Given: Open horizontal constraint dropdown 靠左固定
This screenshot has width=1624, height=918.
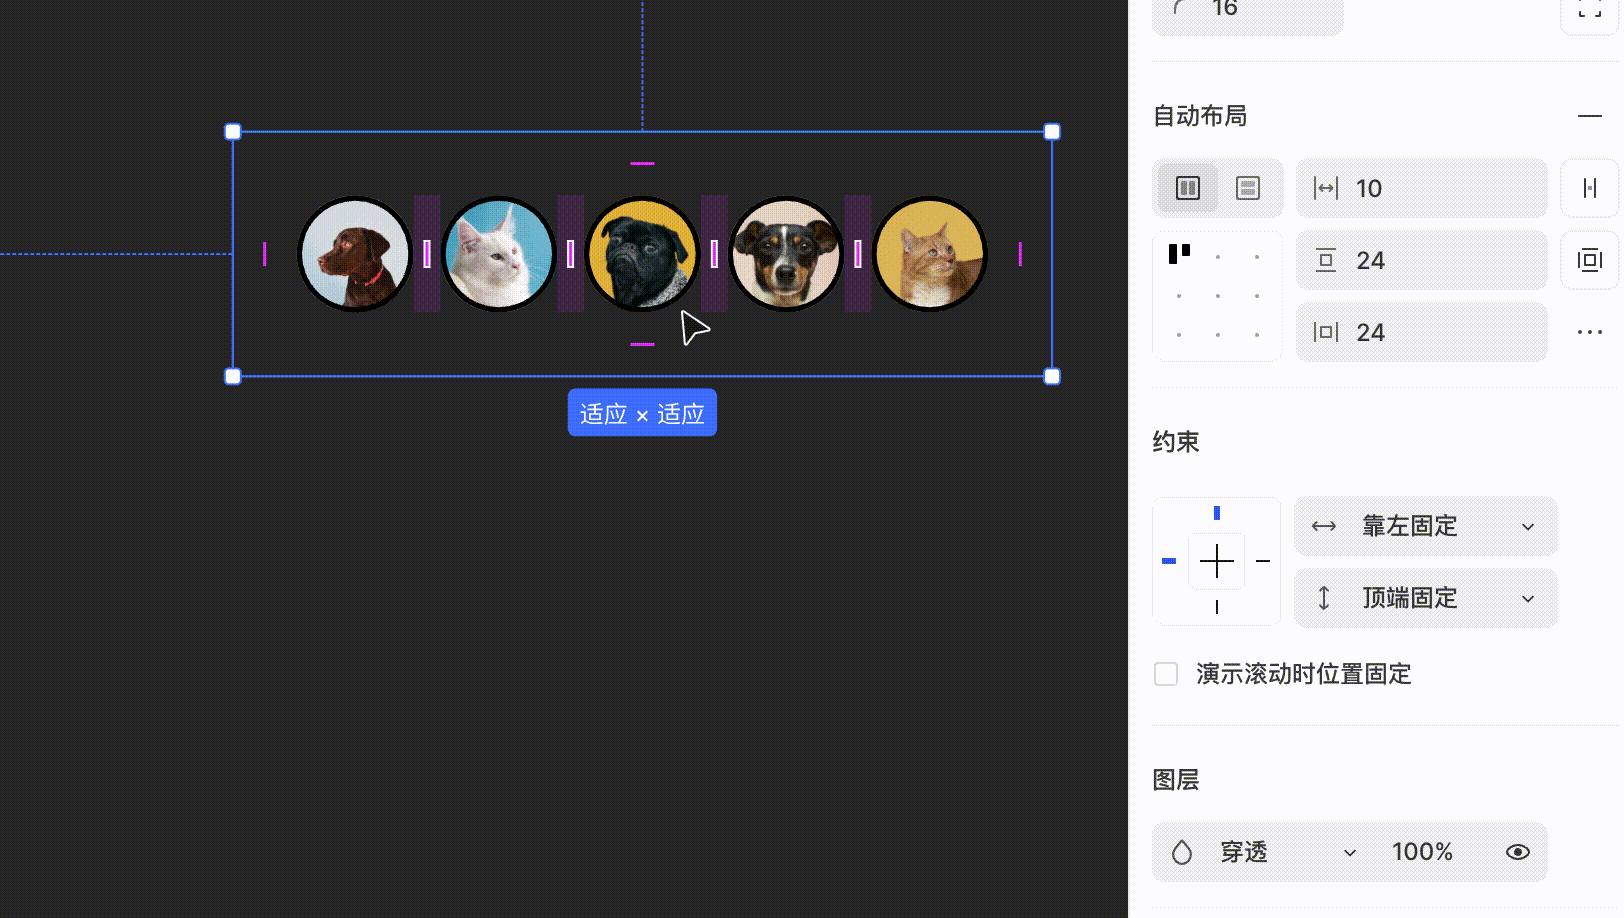Looking at the screenshot, I should point(1426,526).
